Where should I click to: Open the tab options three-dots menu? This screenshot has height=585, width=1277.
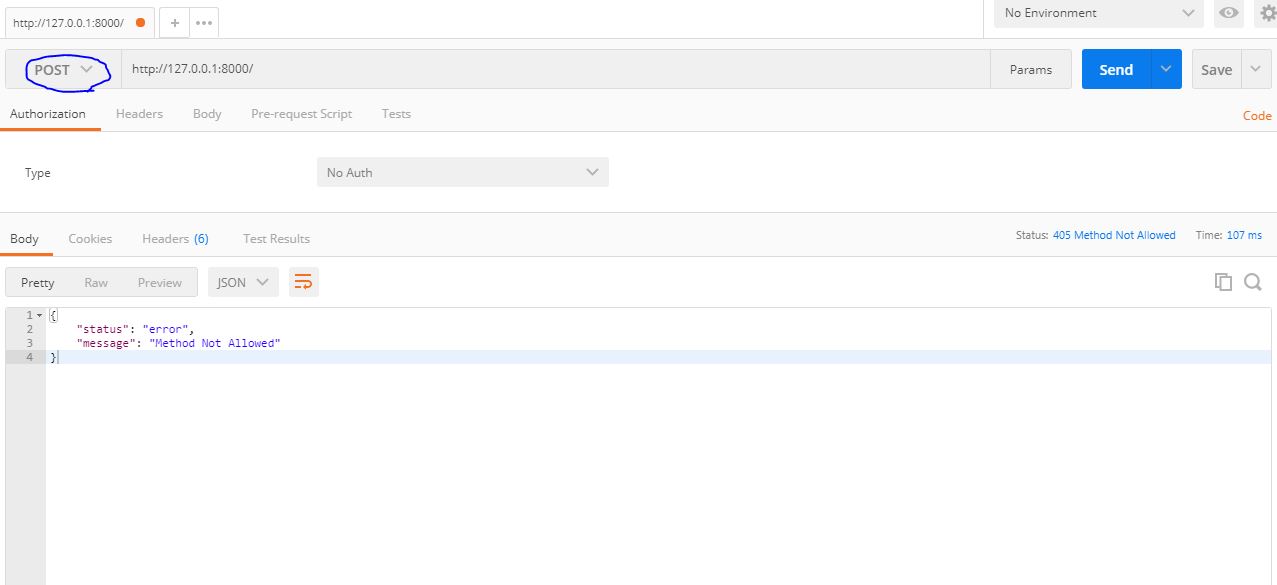click(x=203, y=22)
